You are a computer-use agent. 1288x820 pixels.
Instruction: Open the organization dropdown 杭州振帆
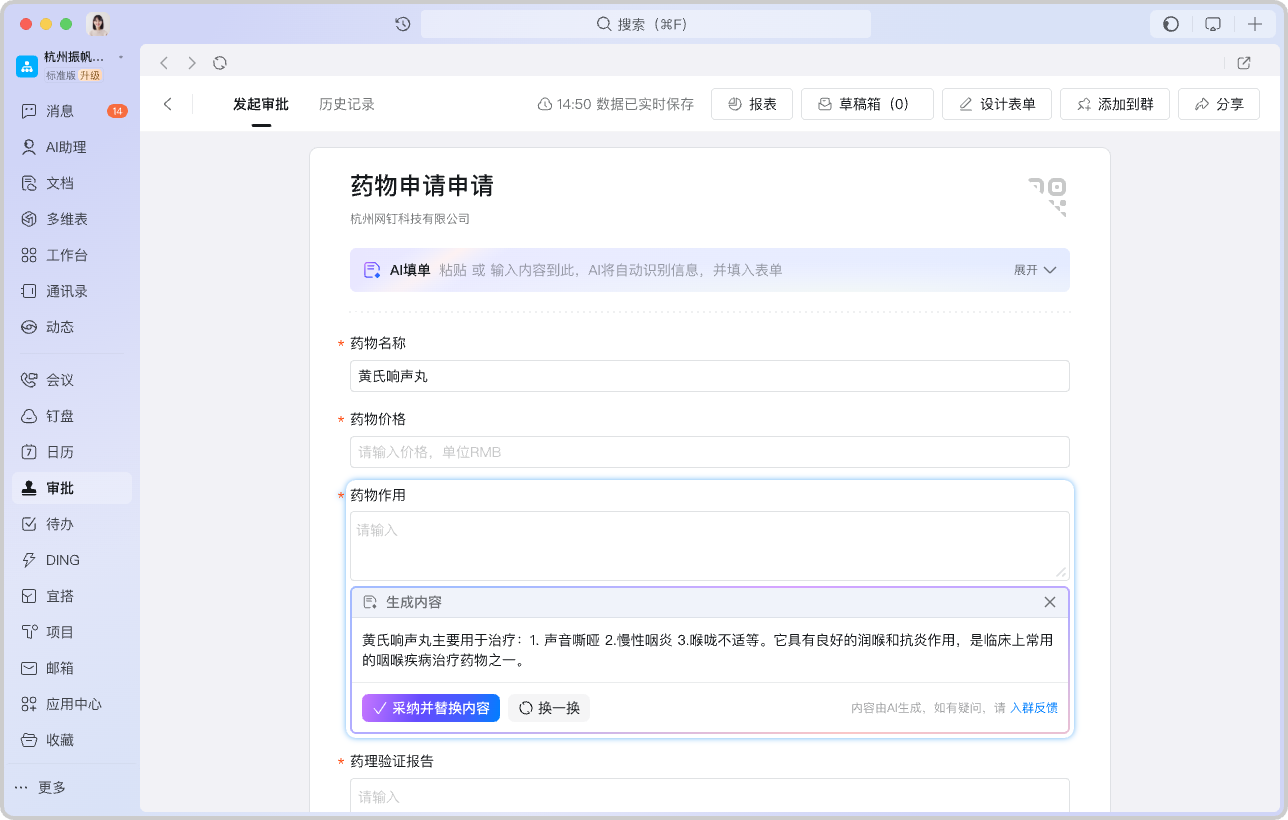[x=82, y=57]
